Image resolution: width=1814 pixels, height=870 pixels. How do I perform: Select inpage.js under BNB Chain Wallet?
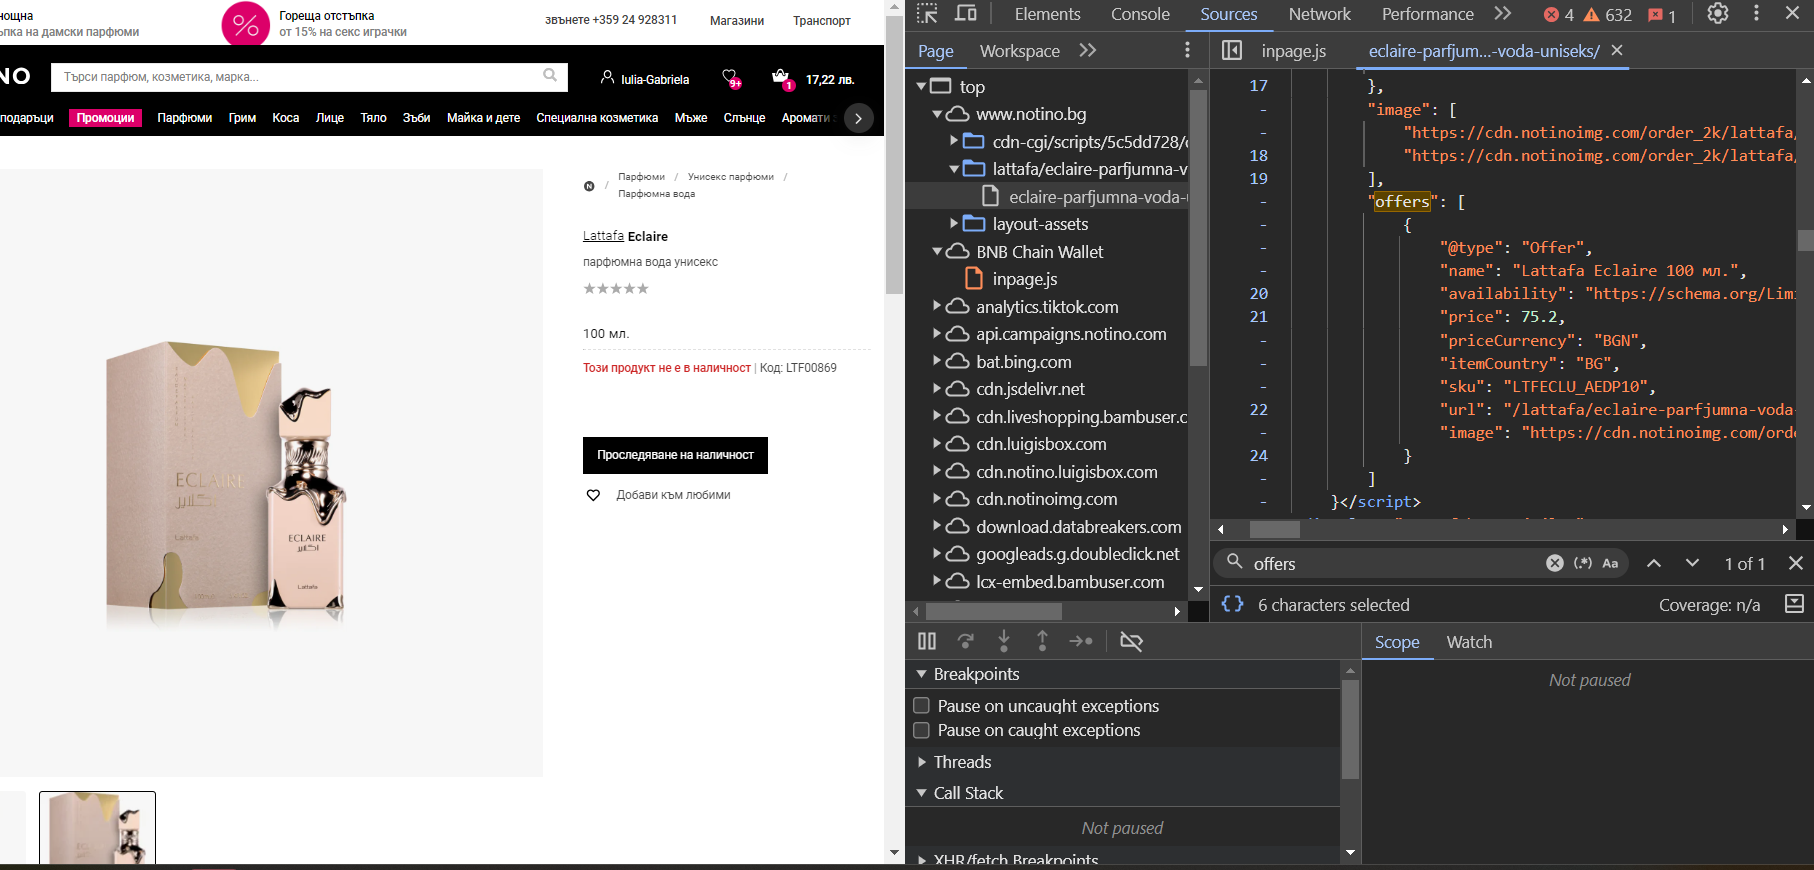pyautogui.click(x=1024, y=279)
